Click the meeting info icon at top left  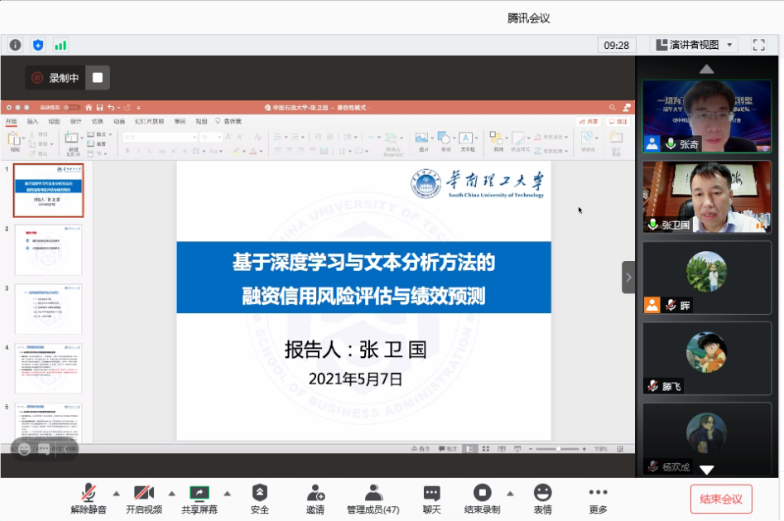[15, 45]
